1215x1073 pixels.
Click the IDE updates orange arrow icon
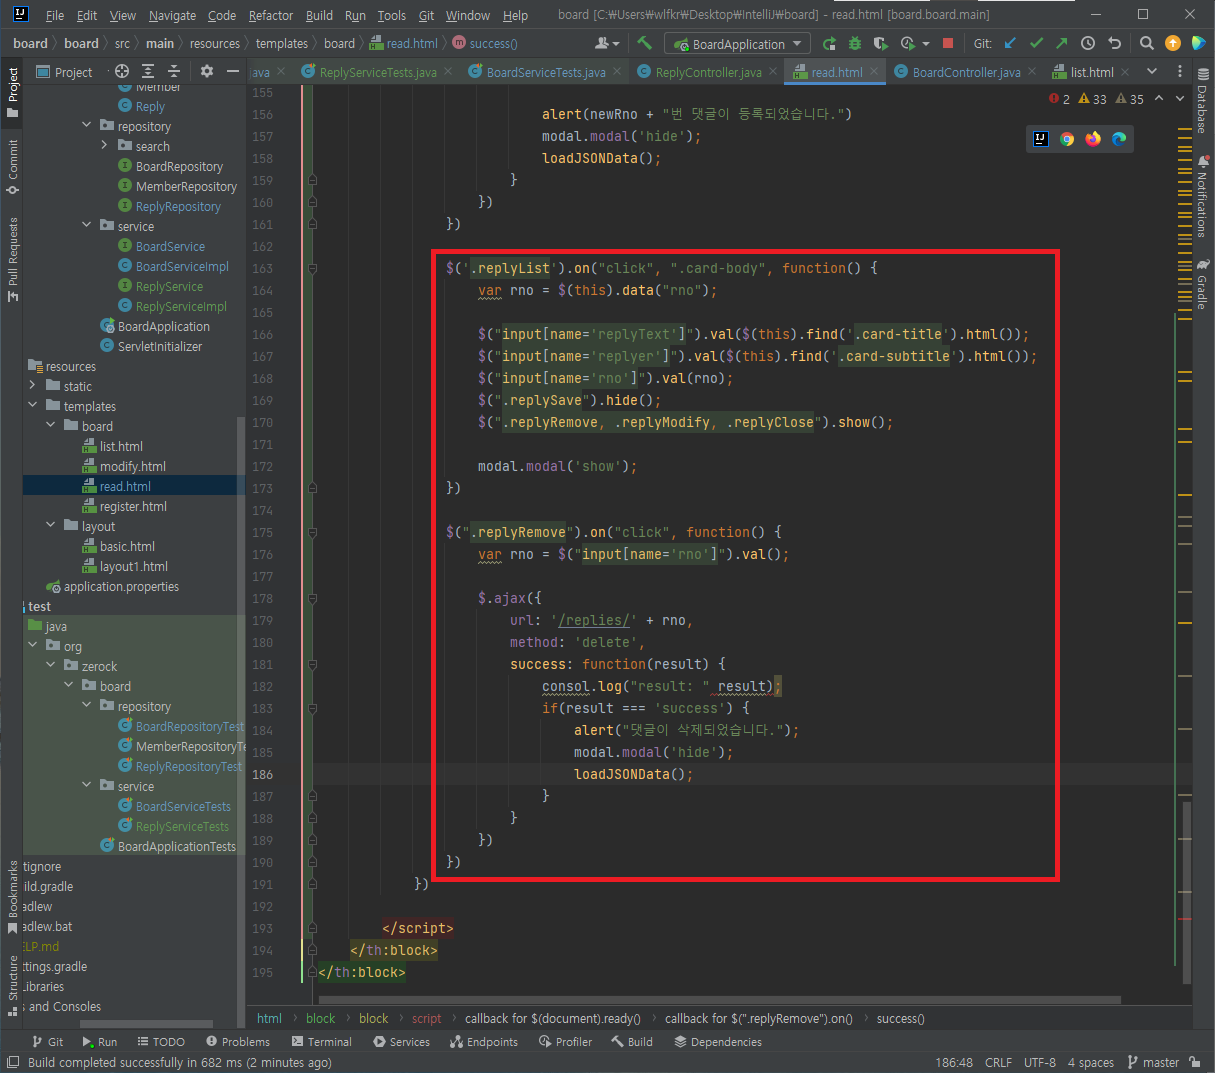click(x=1173, y=43)
